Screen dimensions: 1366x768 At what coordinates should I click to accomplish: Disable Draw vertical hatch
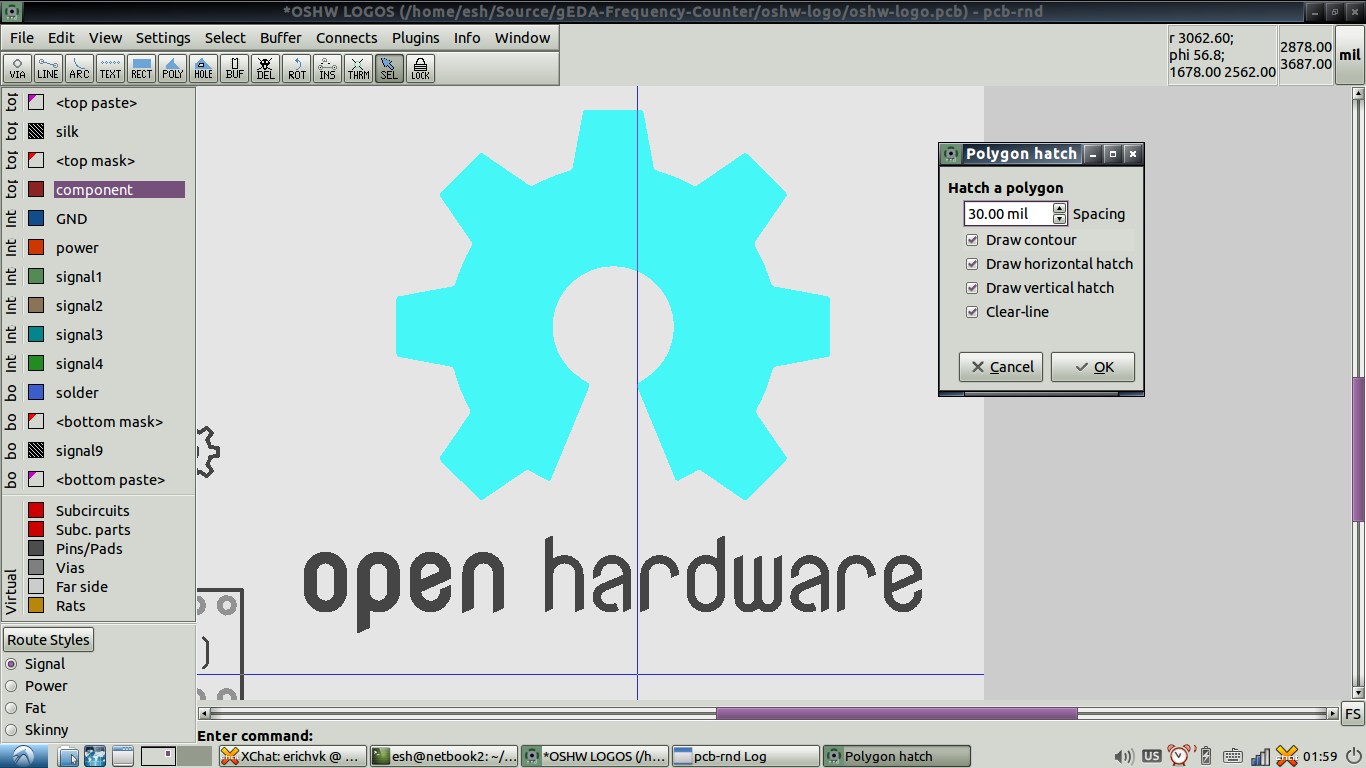pyautogui.click(x=972, y=288)
